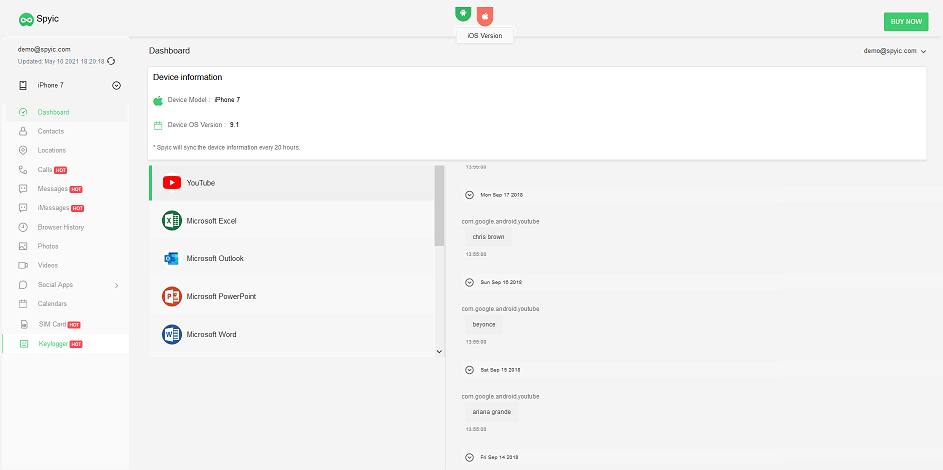
Task: Expand the Social Apps submenu arrow
Action: [x=117, y=285]
